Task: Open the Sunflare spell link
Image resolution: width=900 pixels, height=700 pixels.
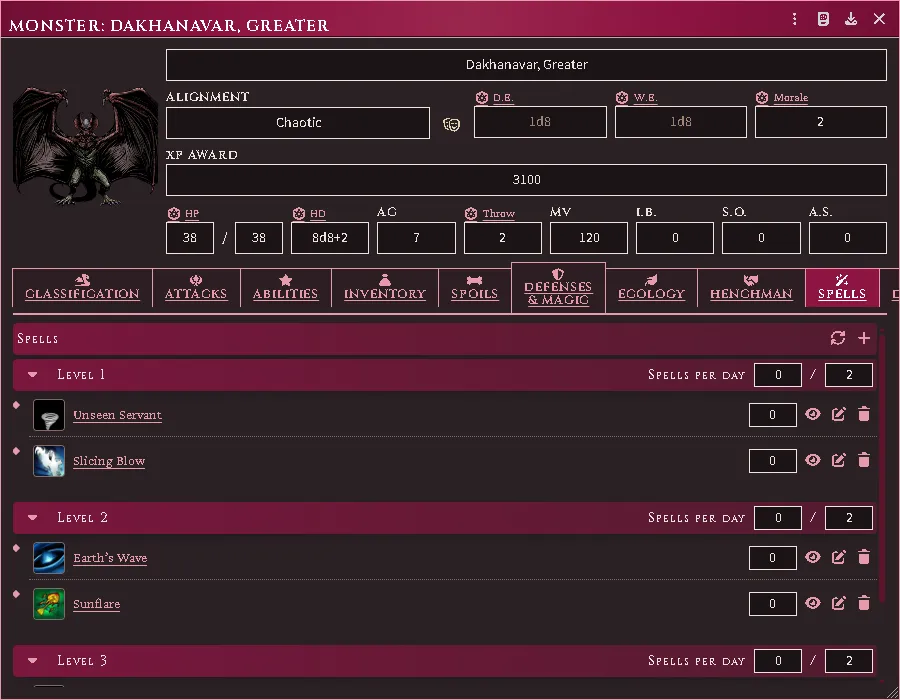Action: pos(96,604)
